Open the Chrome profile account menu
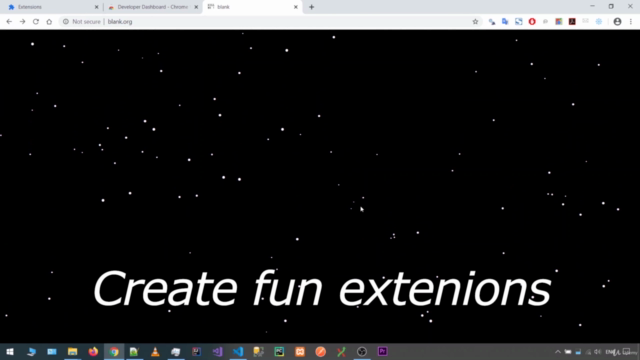The height and width of the screenshot is (360, 640). pyautogui.click(x=617, y=22)
